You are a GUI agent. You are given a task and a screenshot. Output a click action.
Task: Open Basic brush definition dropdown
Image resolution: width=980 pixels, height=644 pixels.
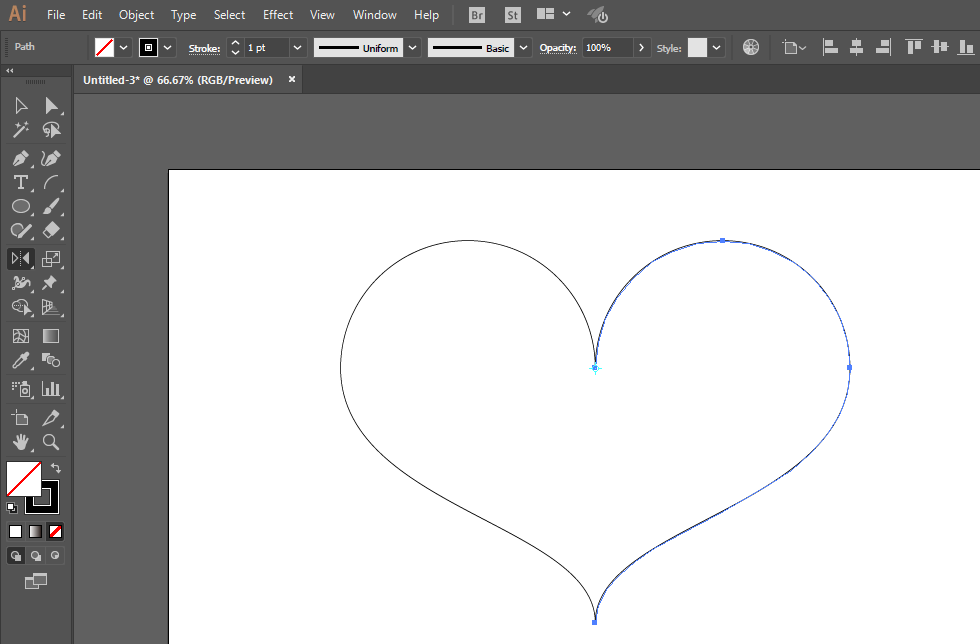(x=523, y=48)
